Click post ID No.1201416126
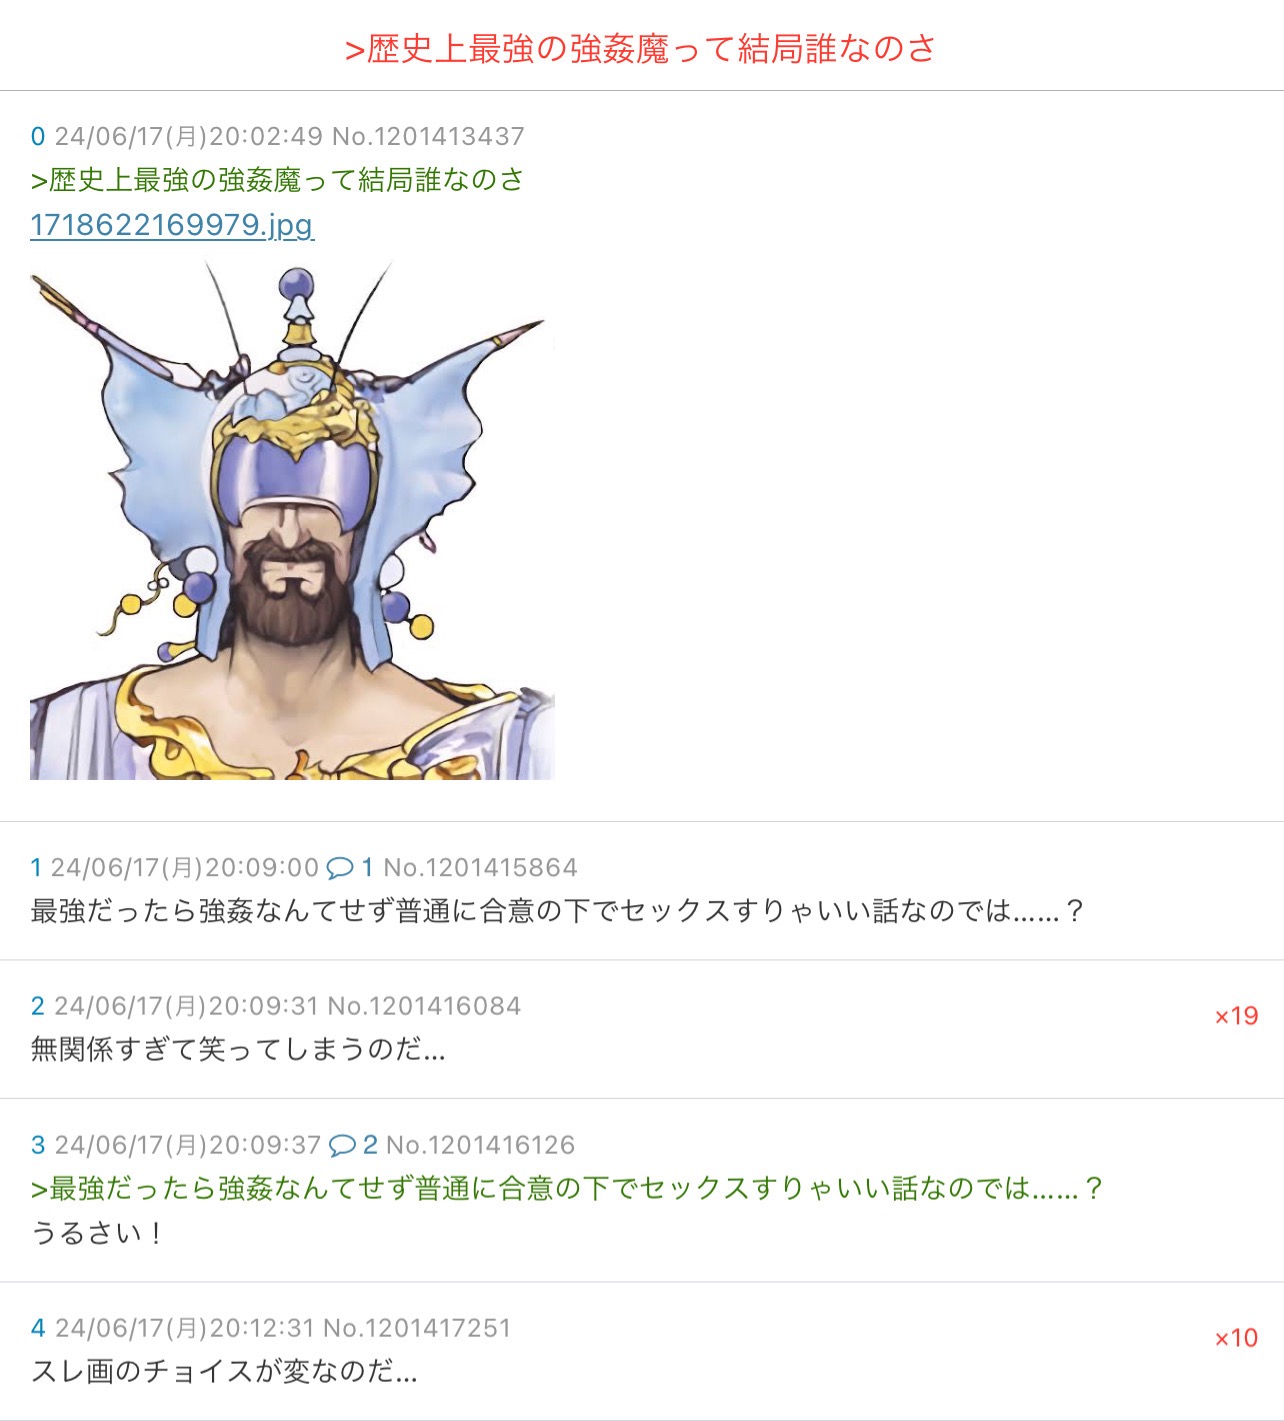This screenshot has width=1284, height=1421. [480, 1145]
